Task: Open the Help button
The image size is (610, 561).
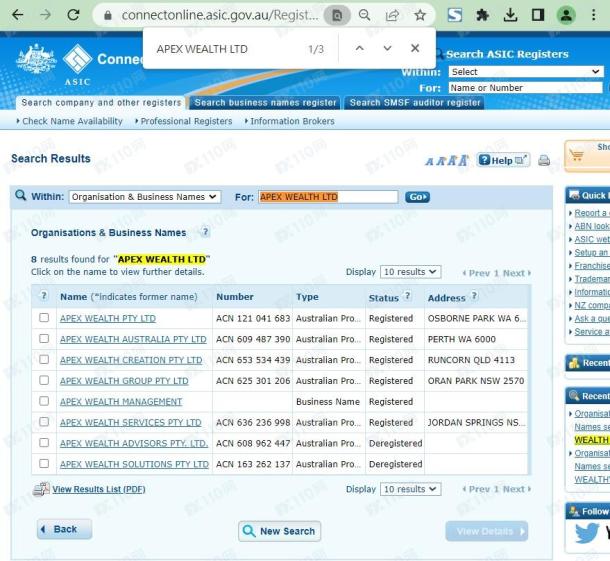Action: click(x=503, y=160)
